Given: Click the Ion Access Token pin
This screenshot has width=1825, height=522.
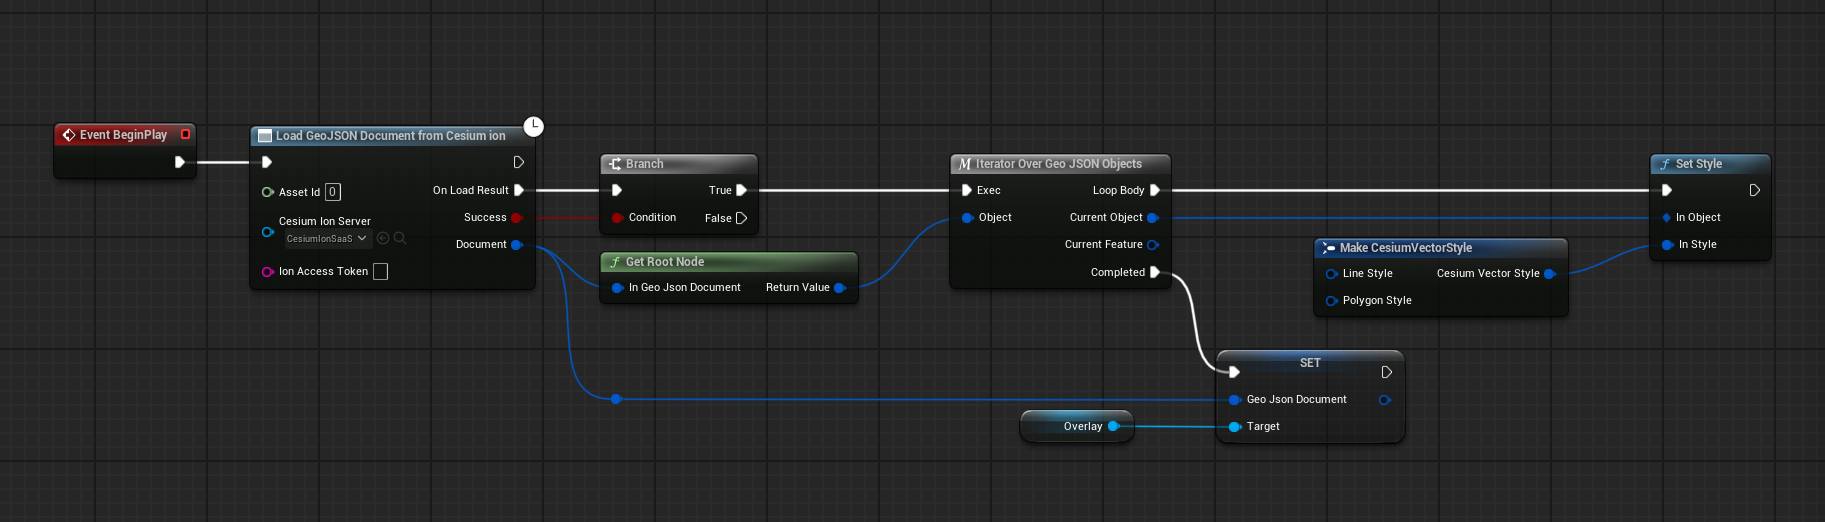Looking at the screenshot, I should tap(267, 272).
